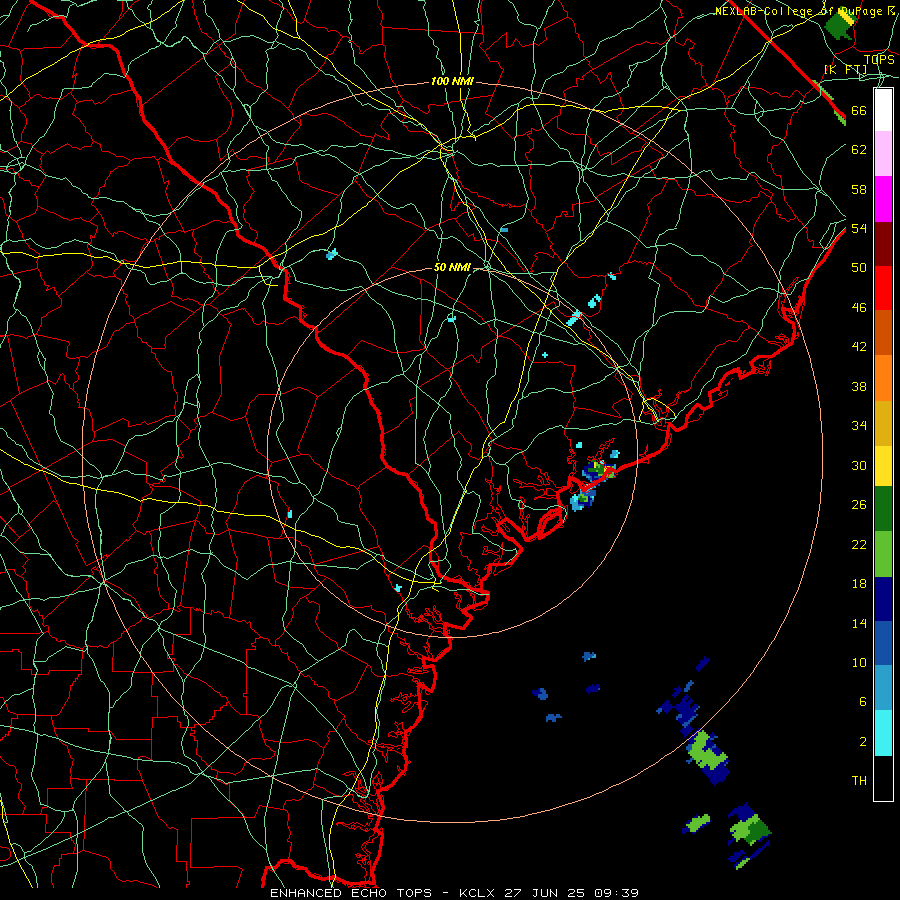The image size is (900, 900).
Task: Click the coastal echo cell with yellow core
Action: point(599,470)
